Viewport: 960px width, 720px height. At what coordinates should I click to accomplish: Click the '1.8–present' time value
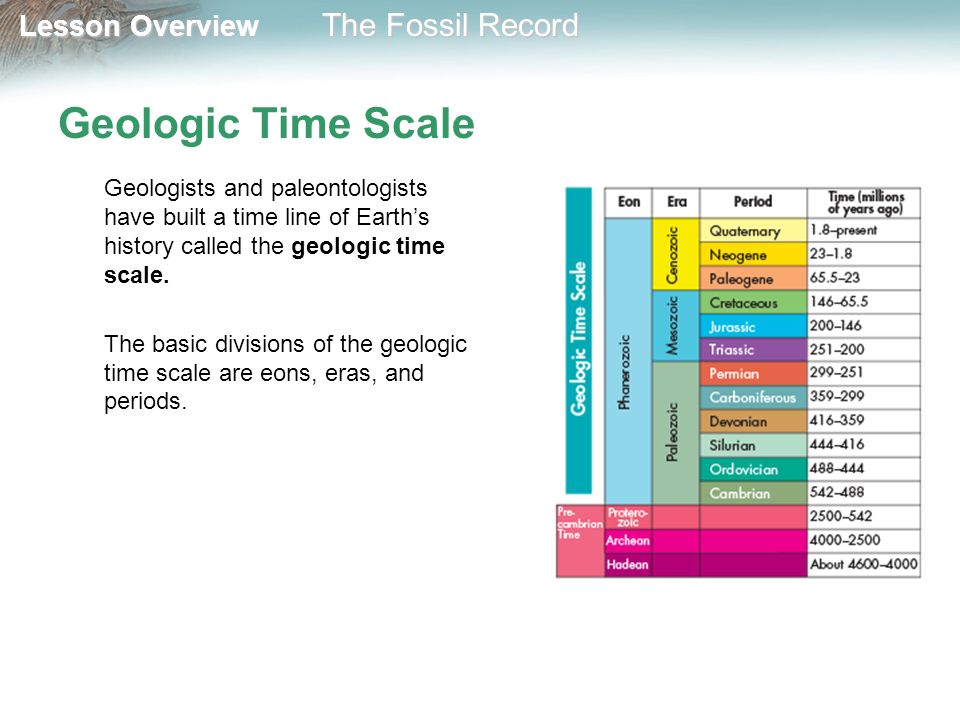(844, 230)
